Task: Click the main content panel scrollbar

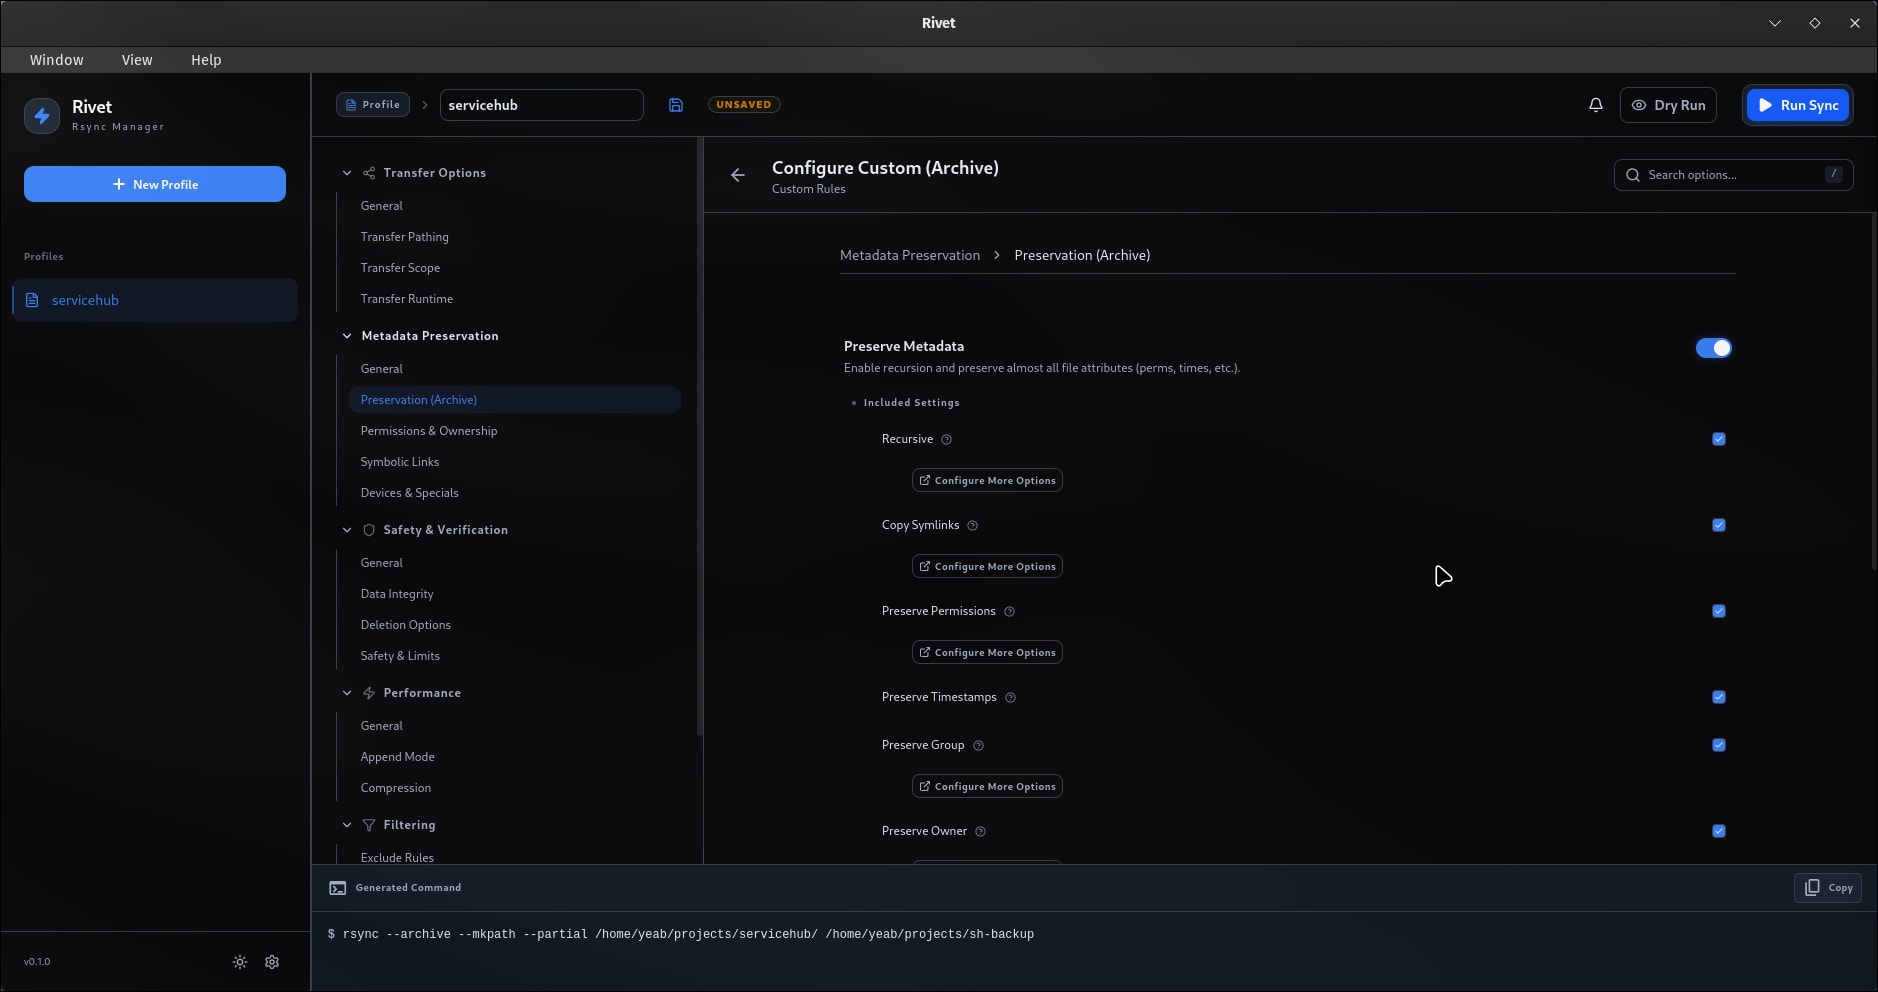Action: 1874,392
